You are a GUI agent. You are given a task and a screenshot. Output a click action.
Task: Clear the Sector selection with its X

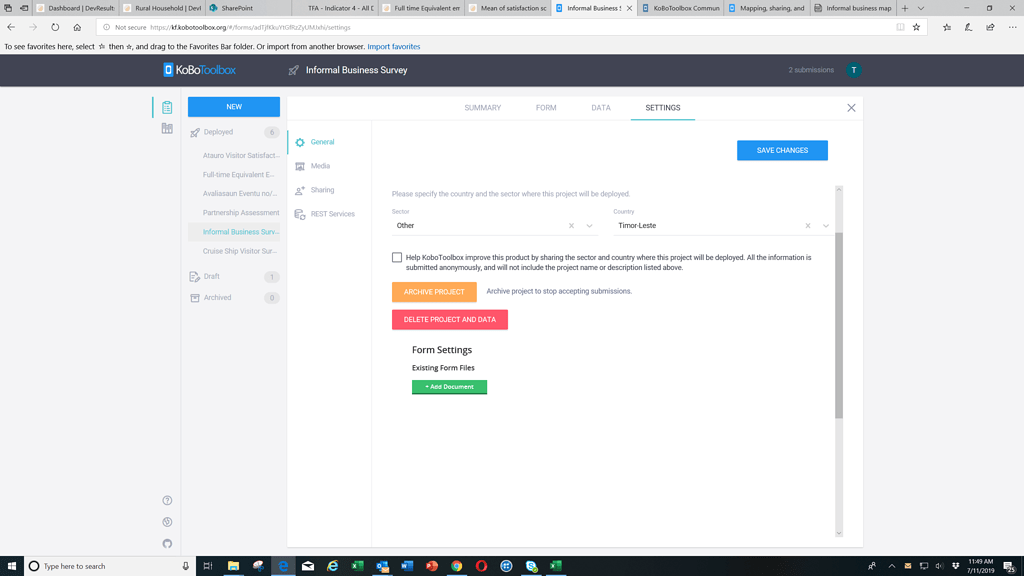570,226
